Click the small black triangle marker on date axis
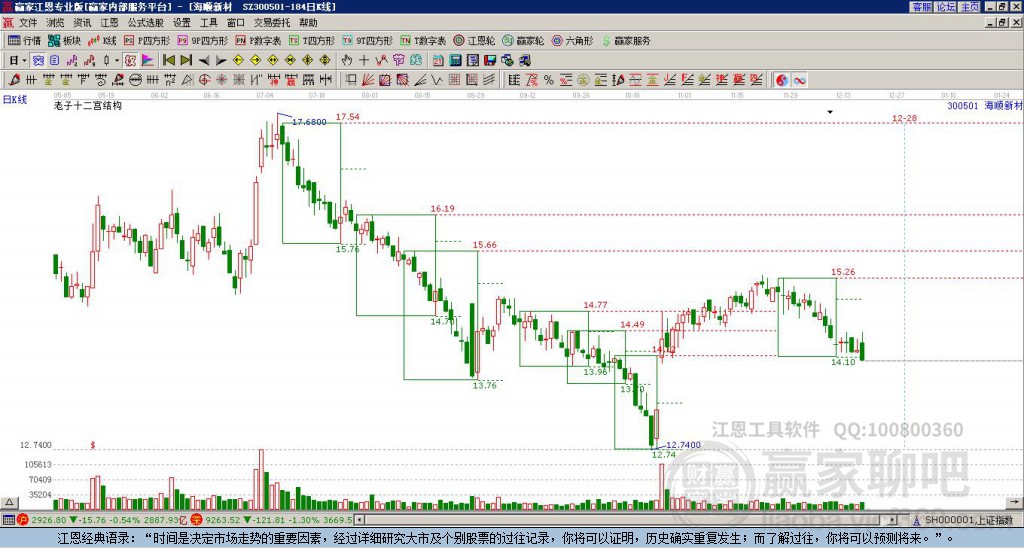 point(830,112)
